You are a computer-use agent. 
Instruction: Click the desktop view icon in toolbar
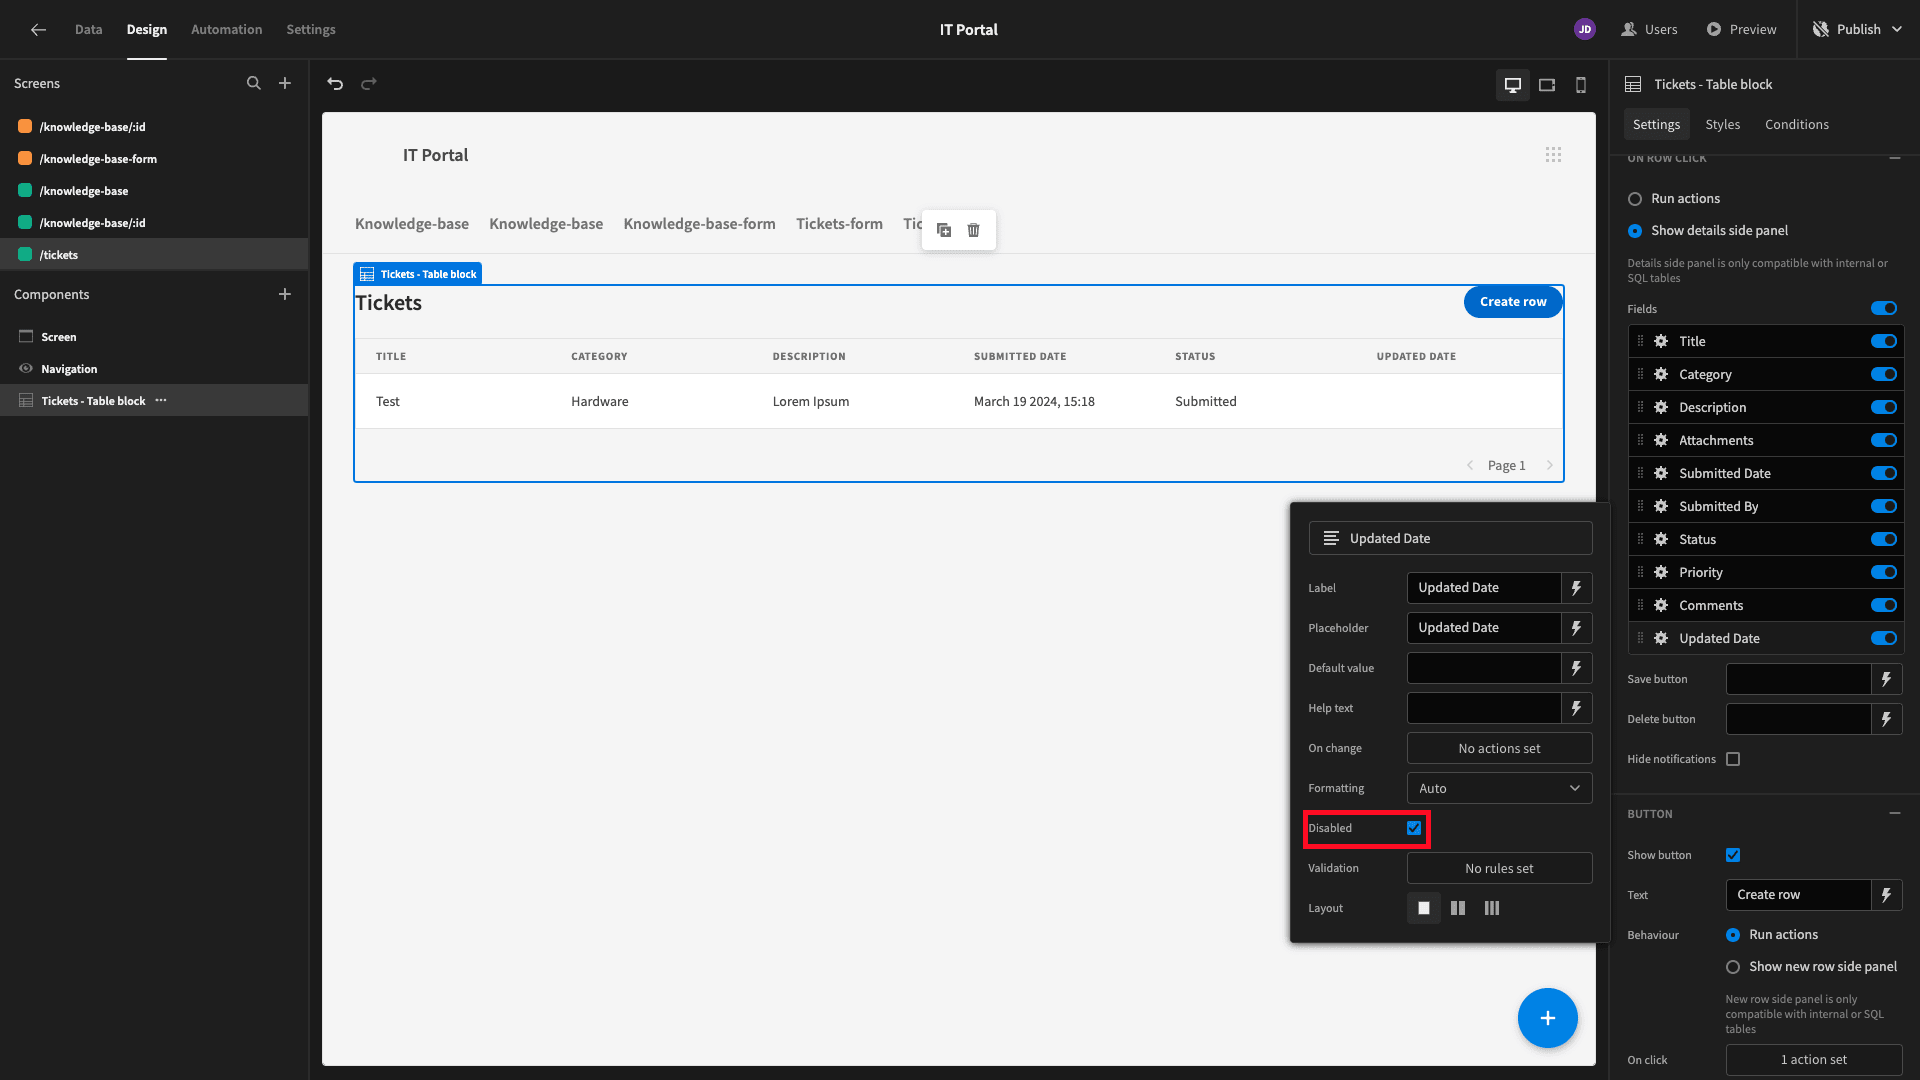click(1513, 83)
